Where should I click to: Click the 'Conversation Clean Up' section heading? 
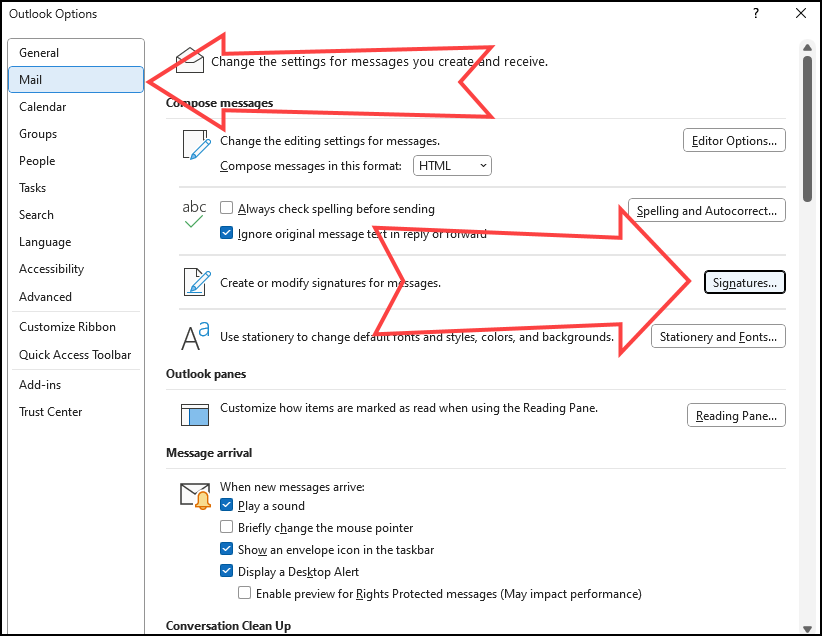point(229,626)
